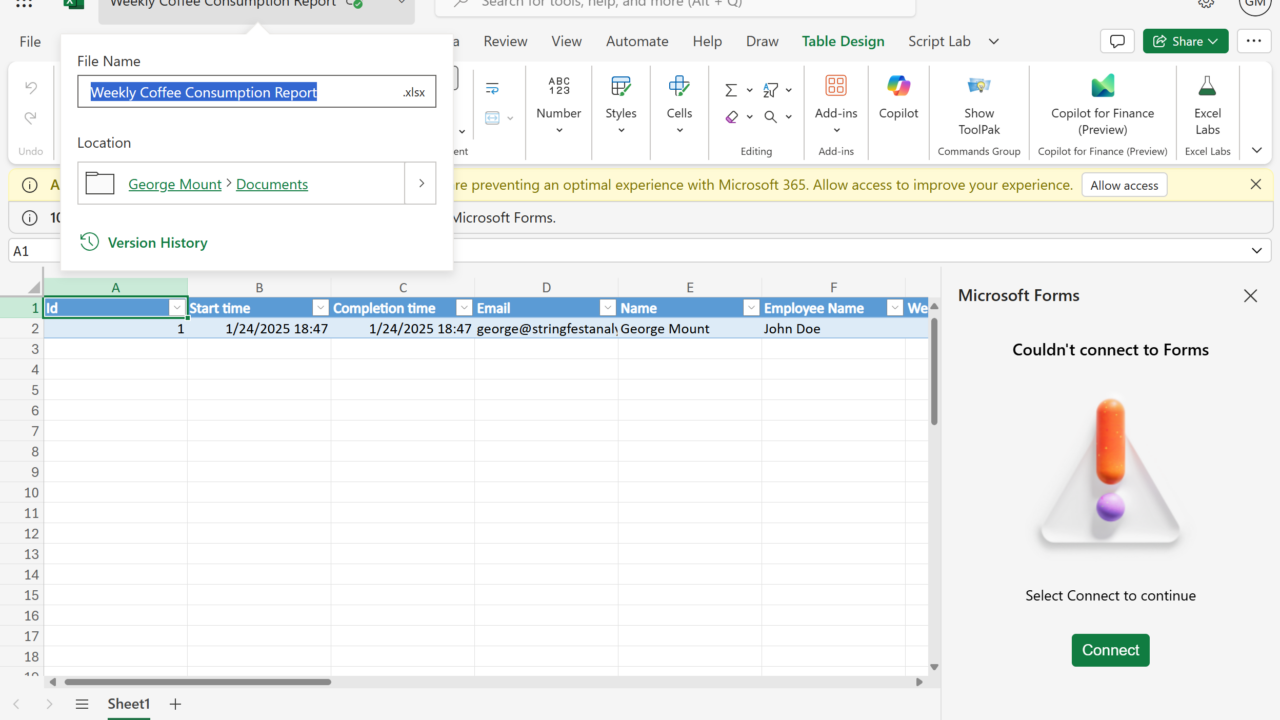Open the AutoSum sigma tool

pyautogui.click(x=731, y=90)
